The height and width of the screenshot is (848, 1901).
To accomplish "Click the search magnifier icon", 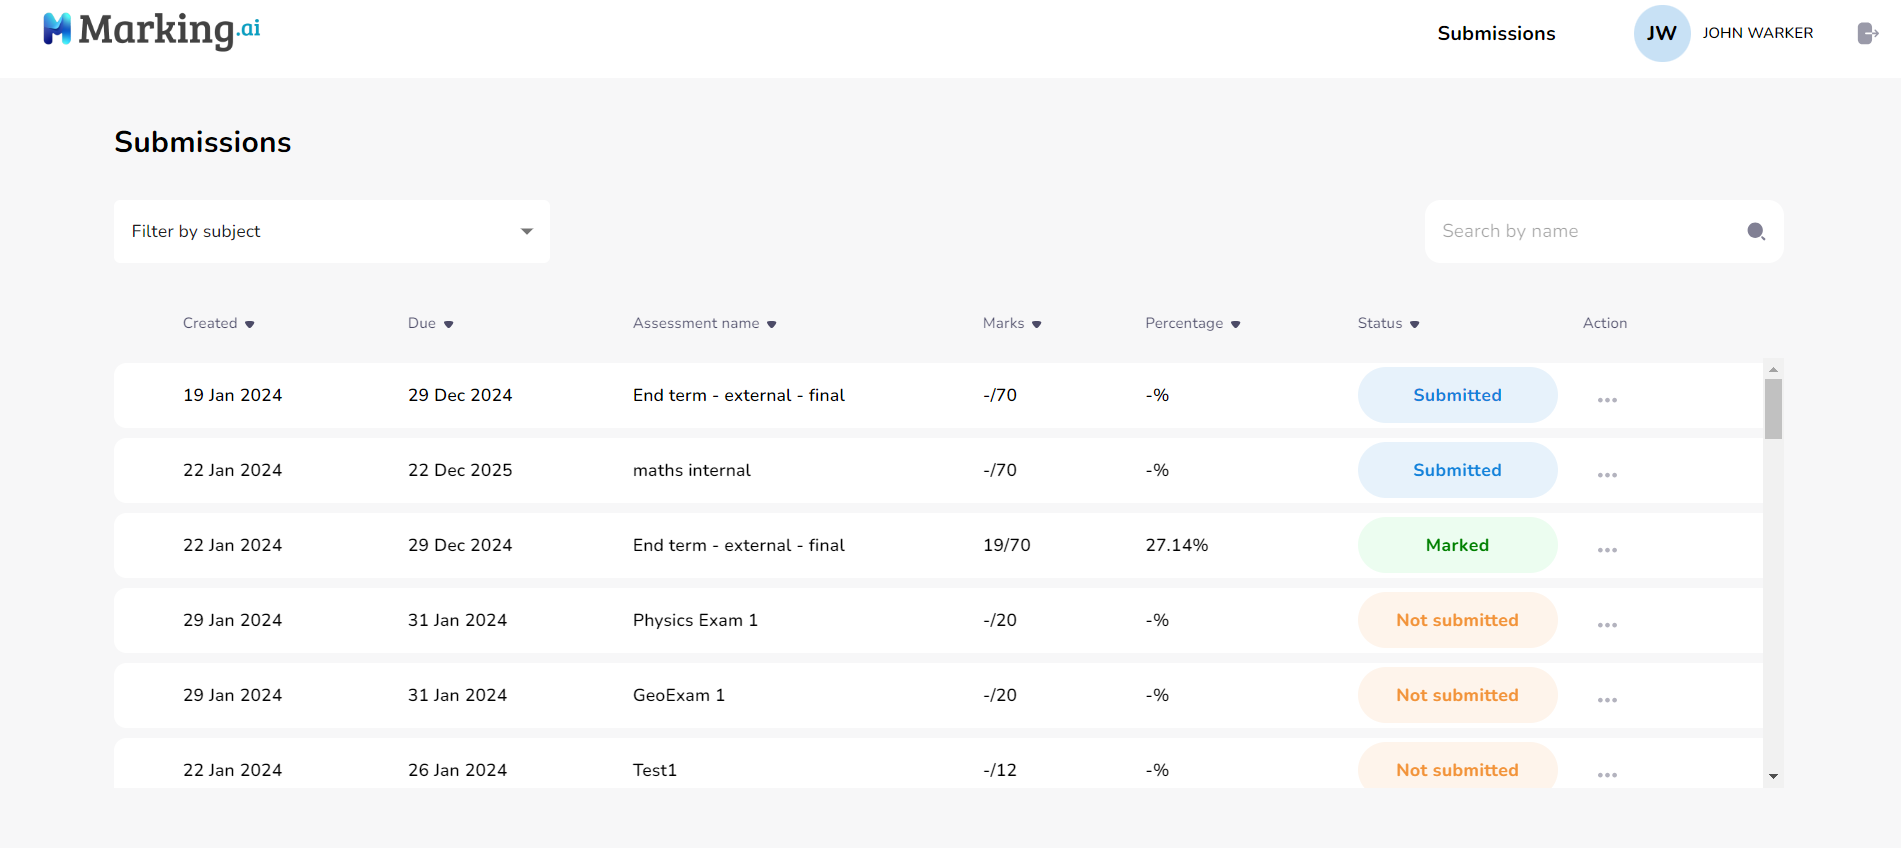I will (x=1756, y=231).
